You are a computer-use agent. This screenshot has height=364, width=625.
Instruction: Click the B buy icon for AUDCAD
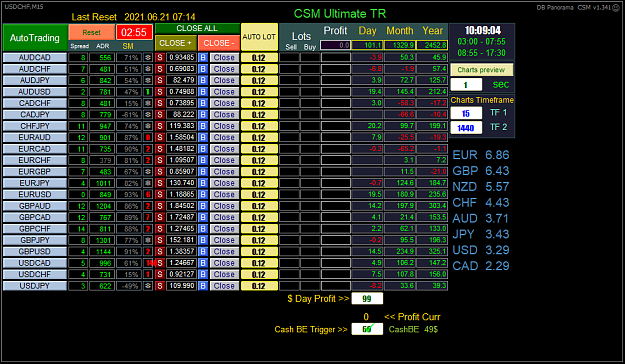[203, 57]
